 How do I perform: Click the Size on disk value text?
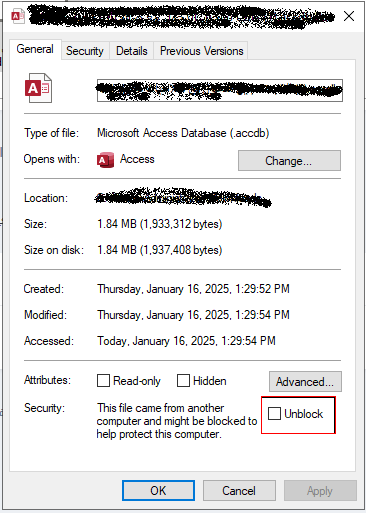[x=160, y=250]
